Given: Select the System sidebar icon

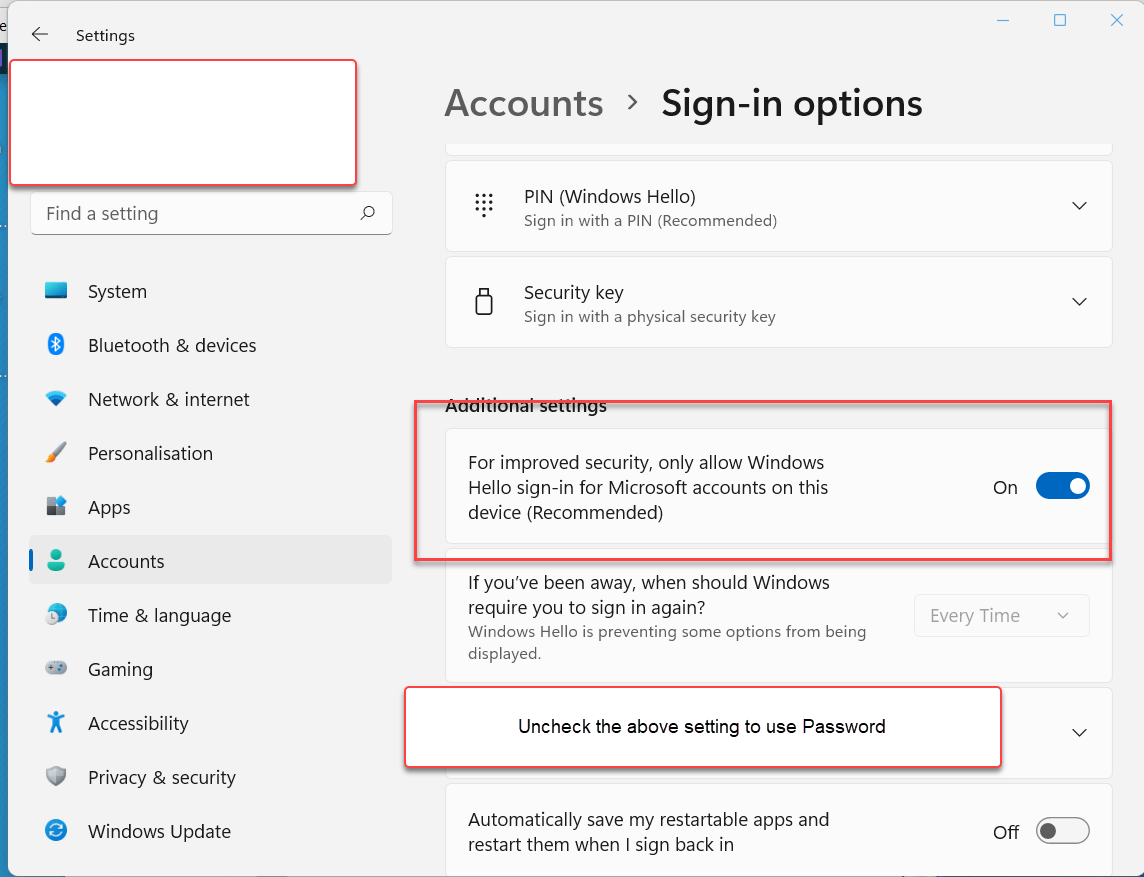Looking at the screenshot, I should 56,291.
